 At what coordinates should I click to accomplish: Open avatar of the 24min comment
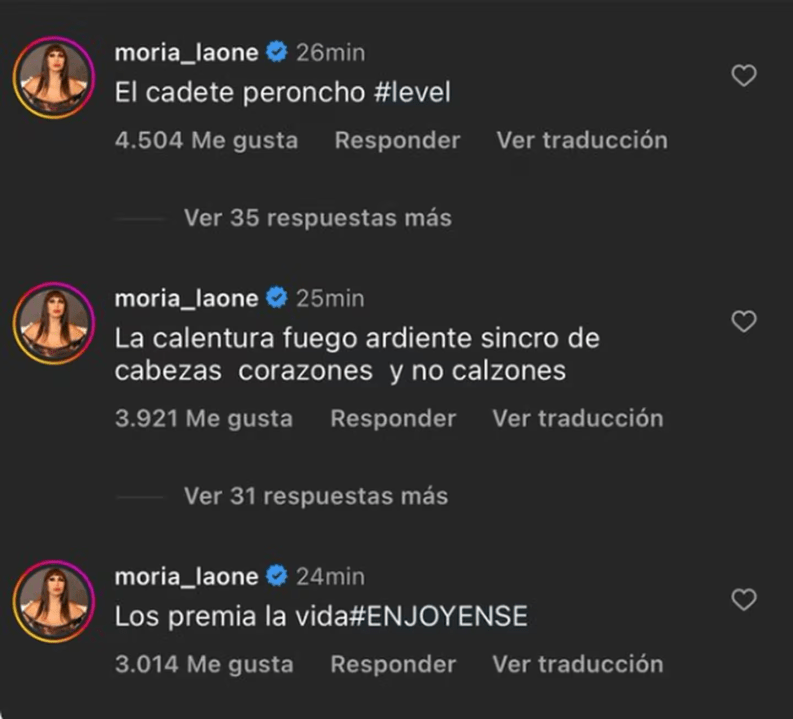pos(54,601)
